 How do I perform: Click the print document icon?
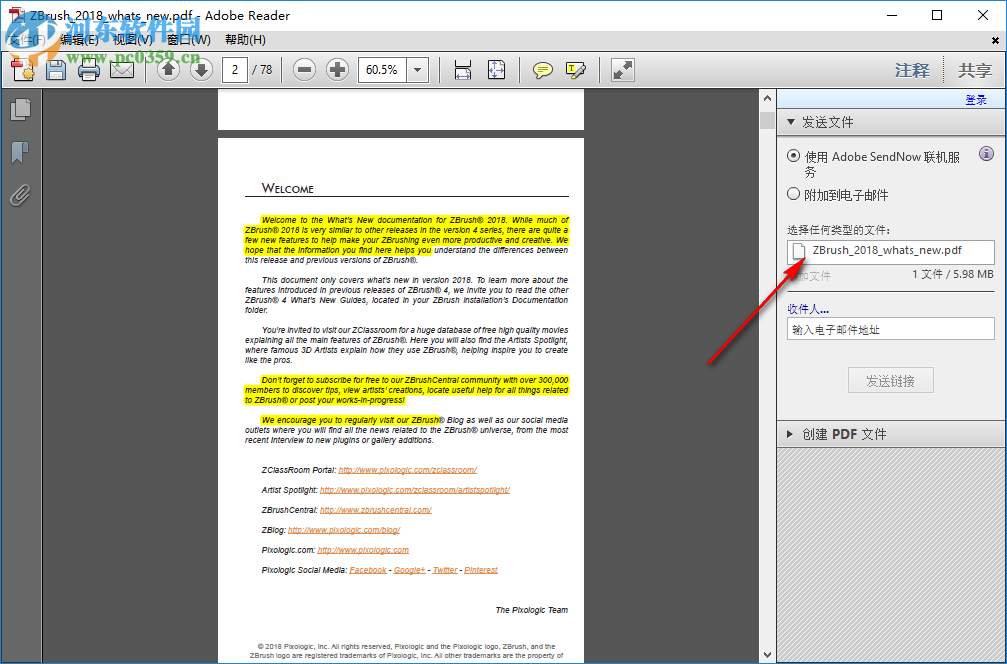point(89,69)
